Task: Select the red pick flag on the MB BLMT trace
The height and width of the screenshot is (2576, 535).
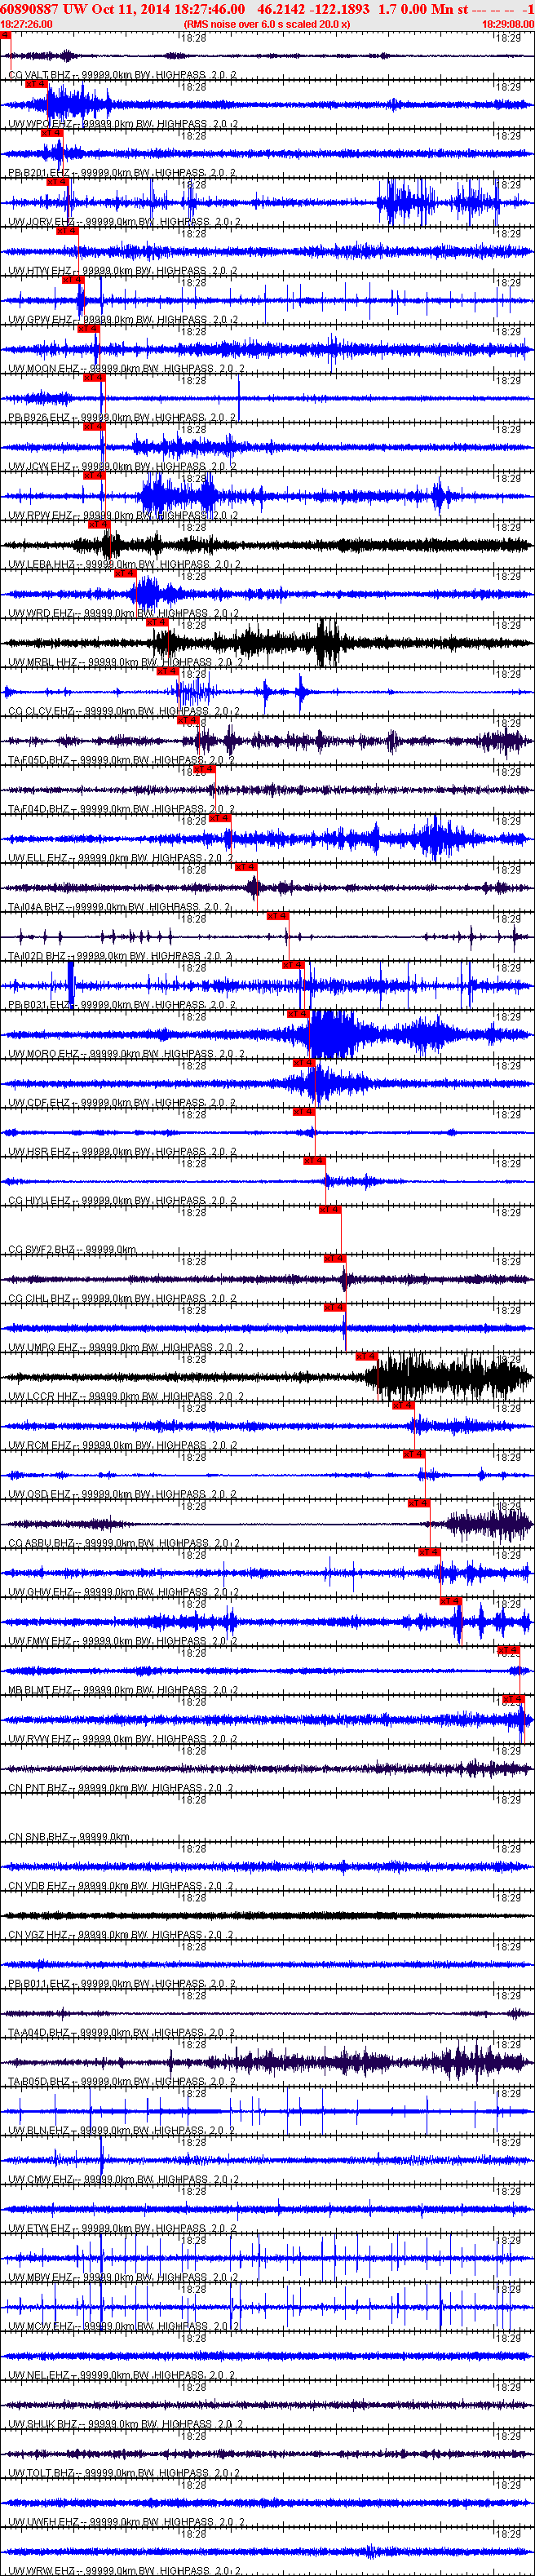Action: tap(509, 1649)
